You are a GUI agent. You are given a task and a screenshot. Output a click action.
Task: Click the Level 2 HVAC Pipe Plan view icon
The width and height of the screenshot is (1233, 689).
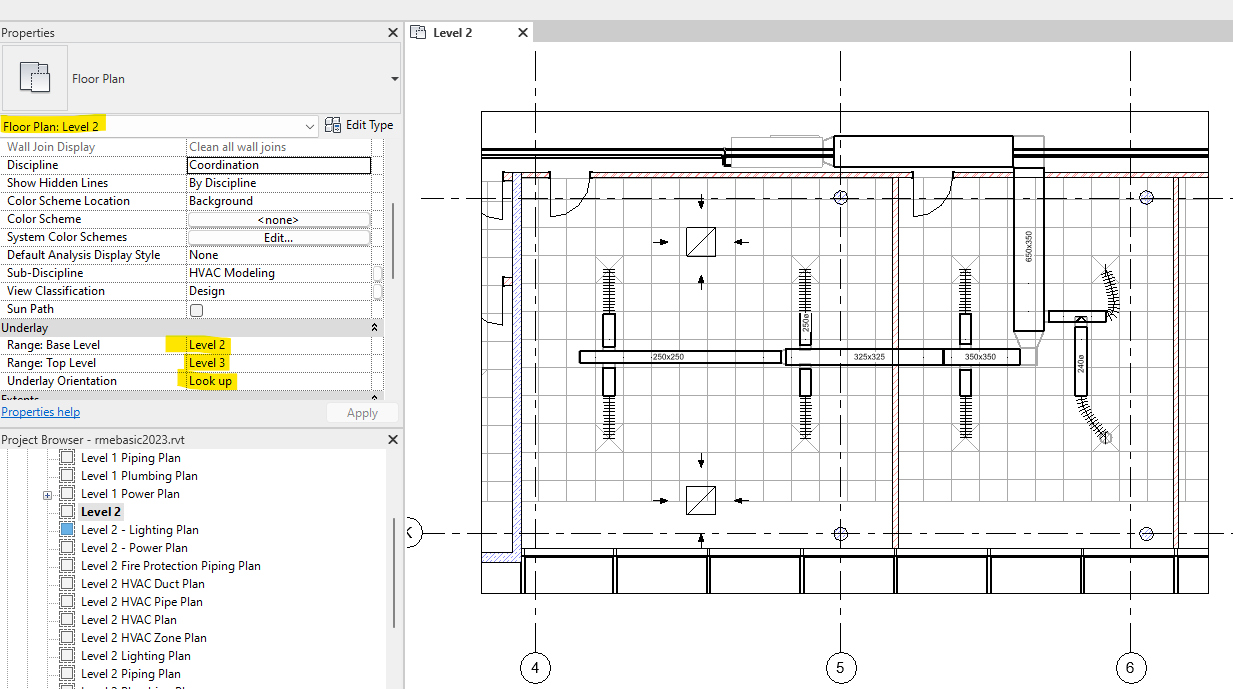pos(66,601)
